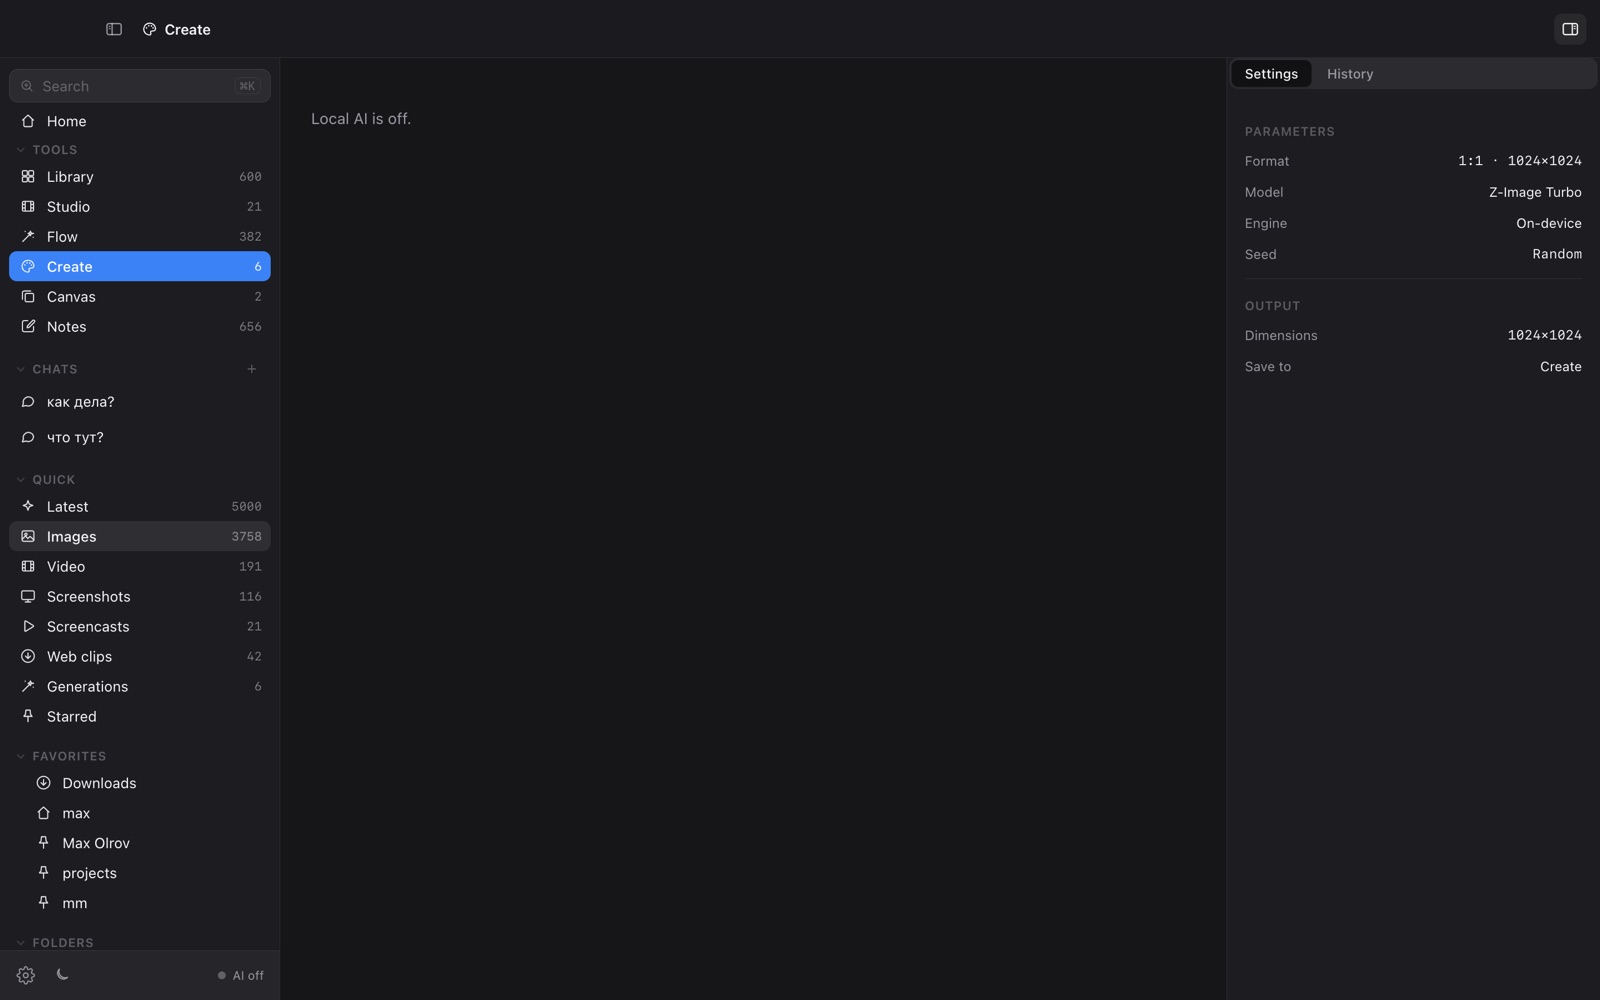Open the mm pinned favorite
The image size is (1600, 1000).
click(140, 903)
